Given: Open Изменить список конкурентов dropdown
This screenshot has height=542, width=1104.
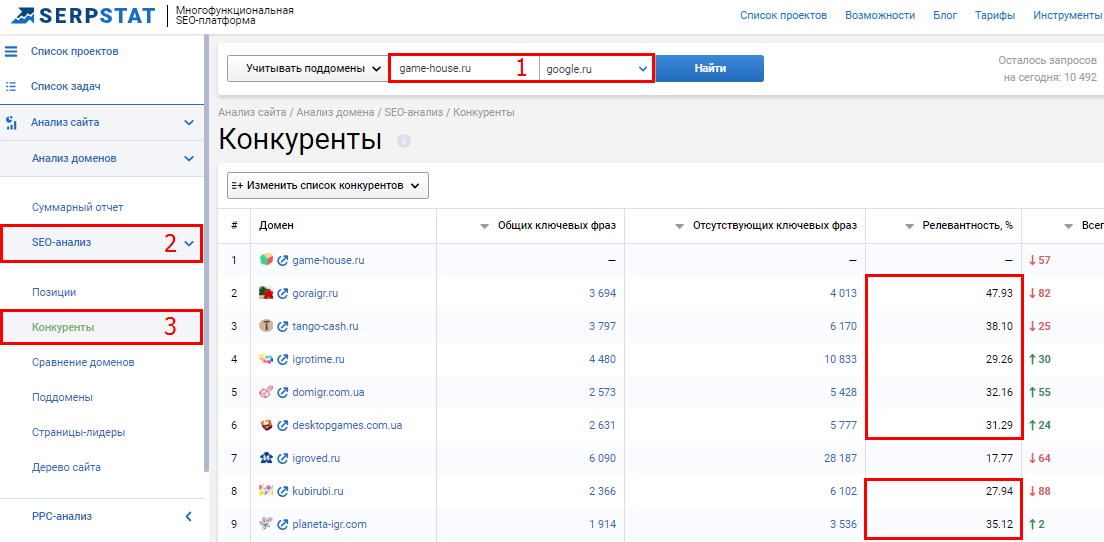Looking at the screenshot, I should click(327, 186).
